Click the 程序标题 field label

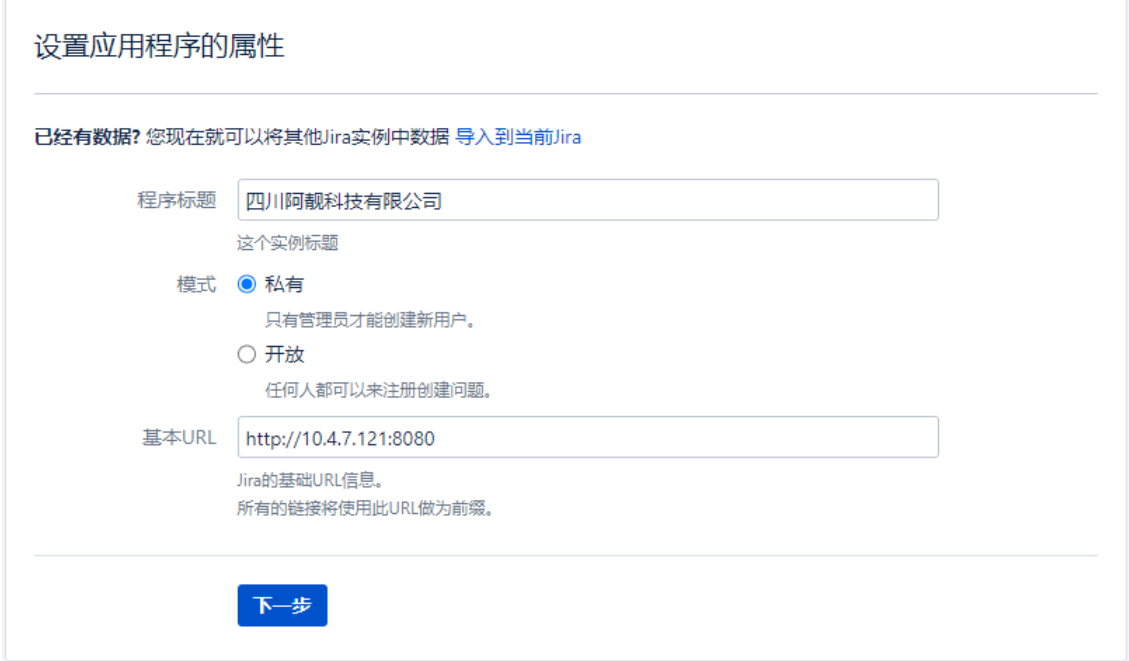[177, 200]
